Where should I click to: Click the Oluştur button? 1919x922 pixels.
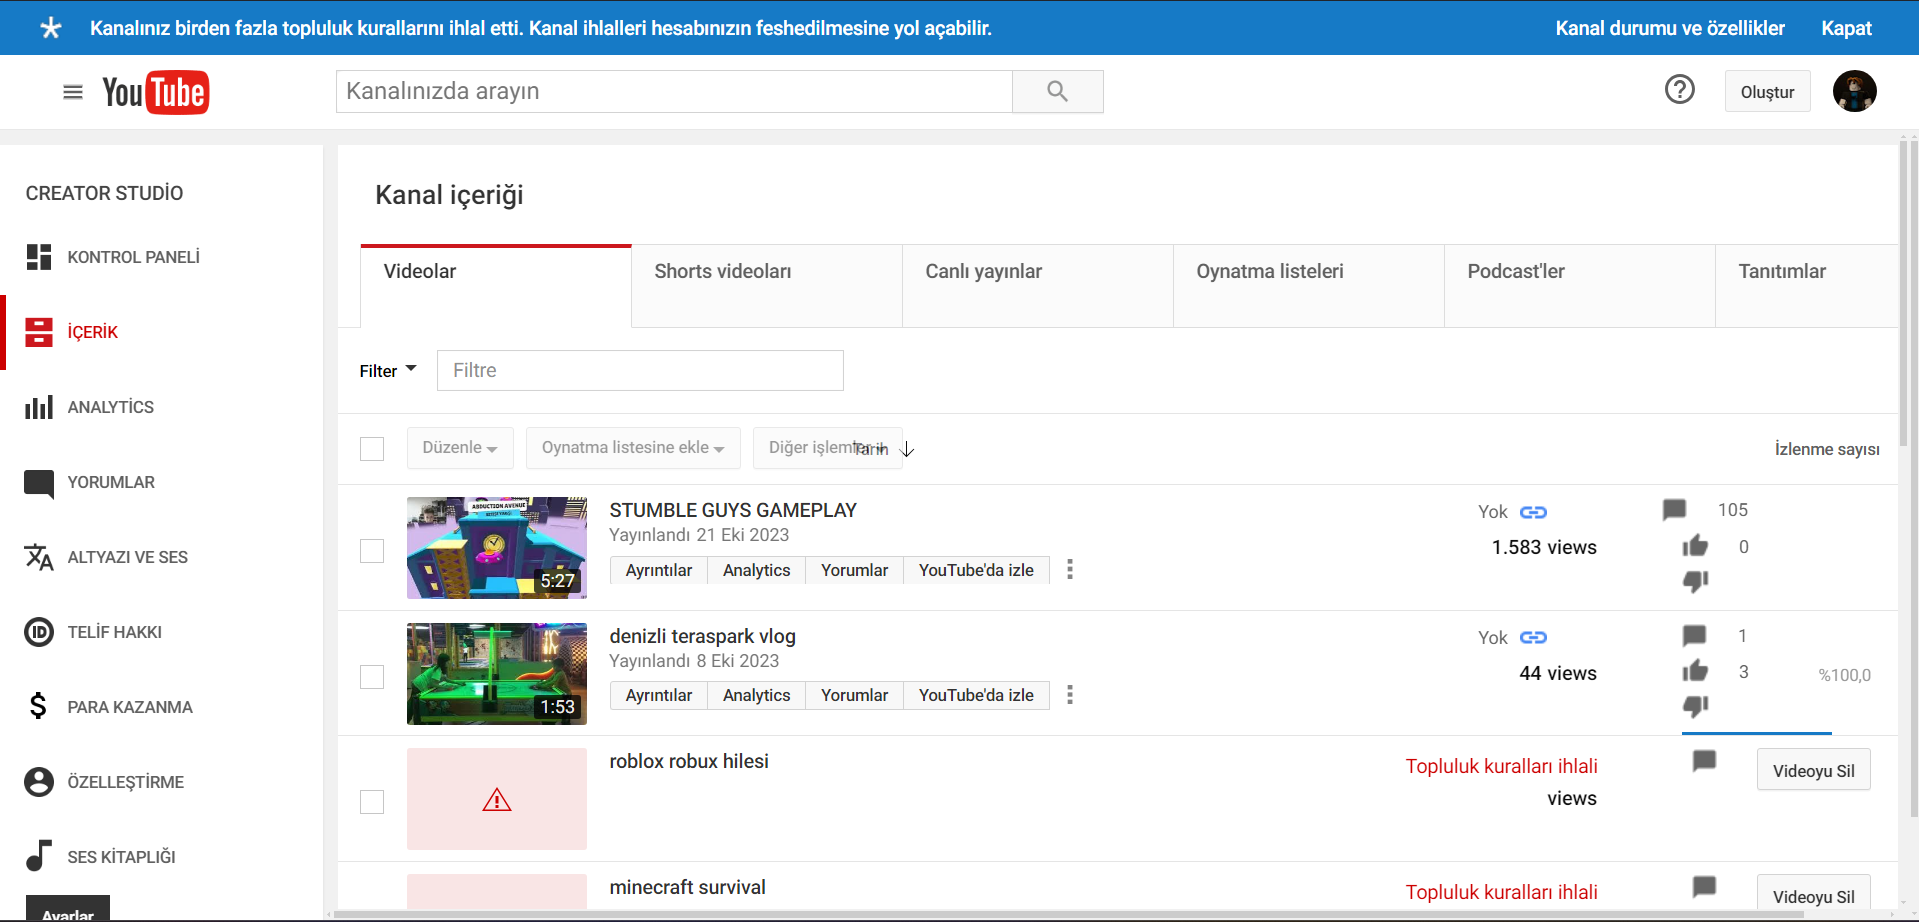tap(1768, 92)
